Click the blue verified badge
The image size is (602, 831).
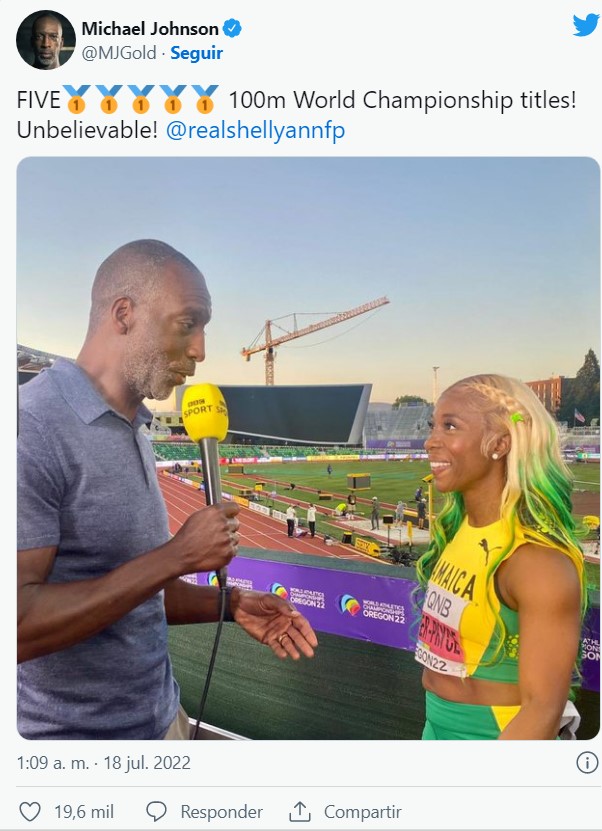point(232,28)
